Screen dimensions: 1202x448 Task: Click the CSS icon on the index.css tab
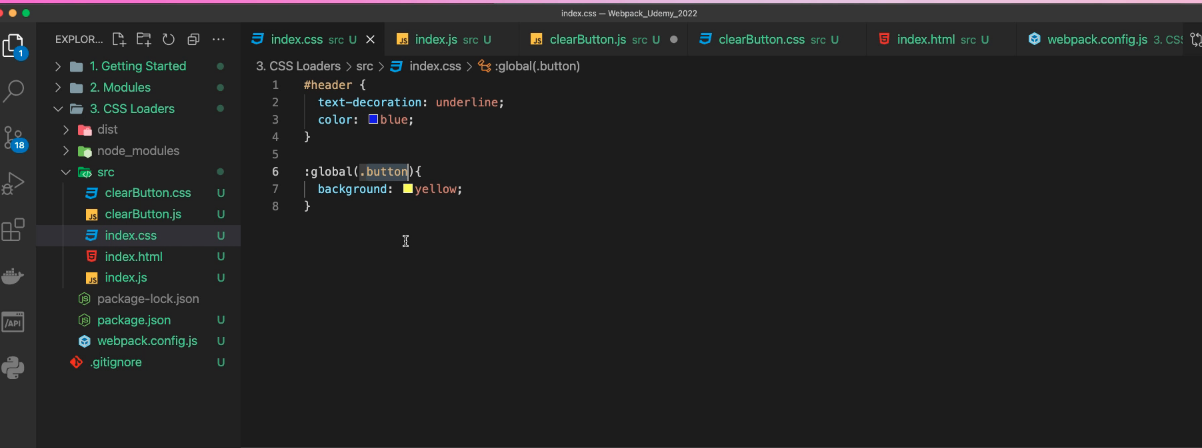pos(258,40)
